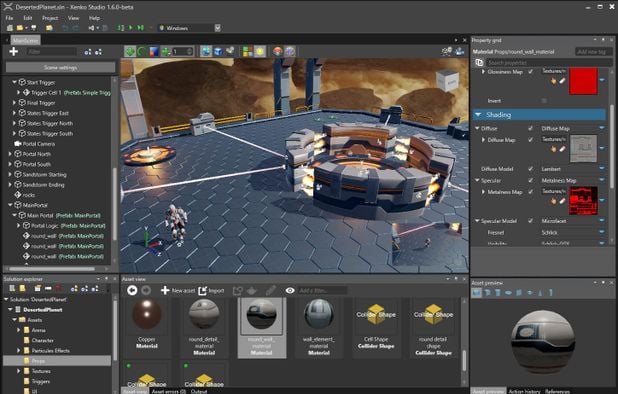Screen dimensions: 618x394
Task: Click the colored grid squares icon
Action: point(248,51)
